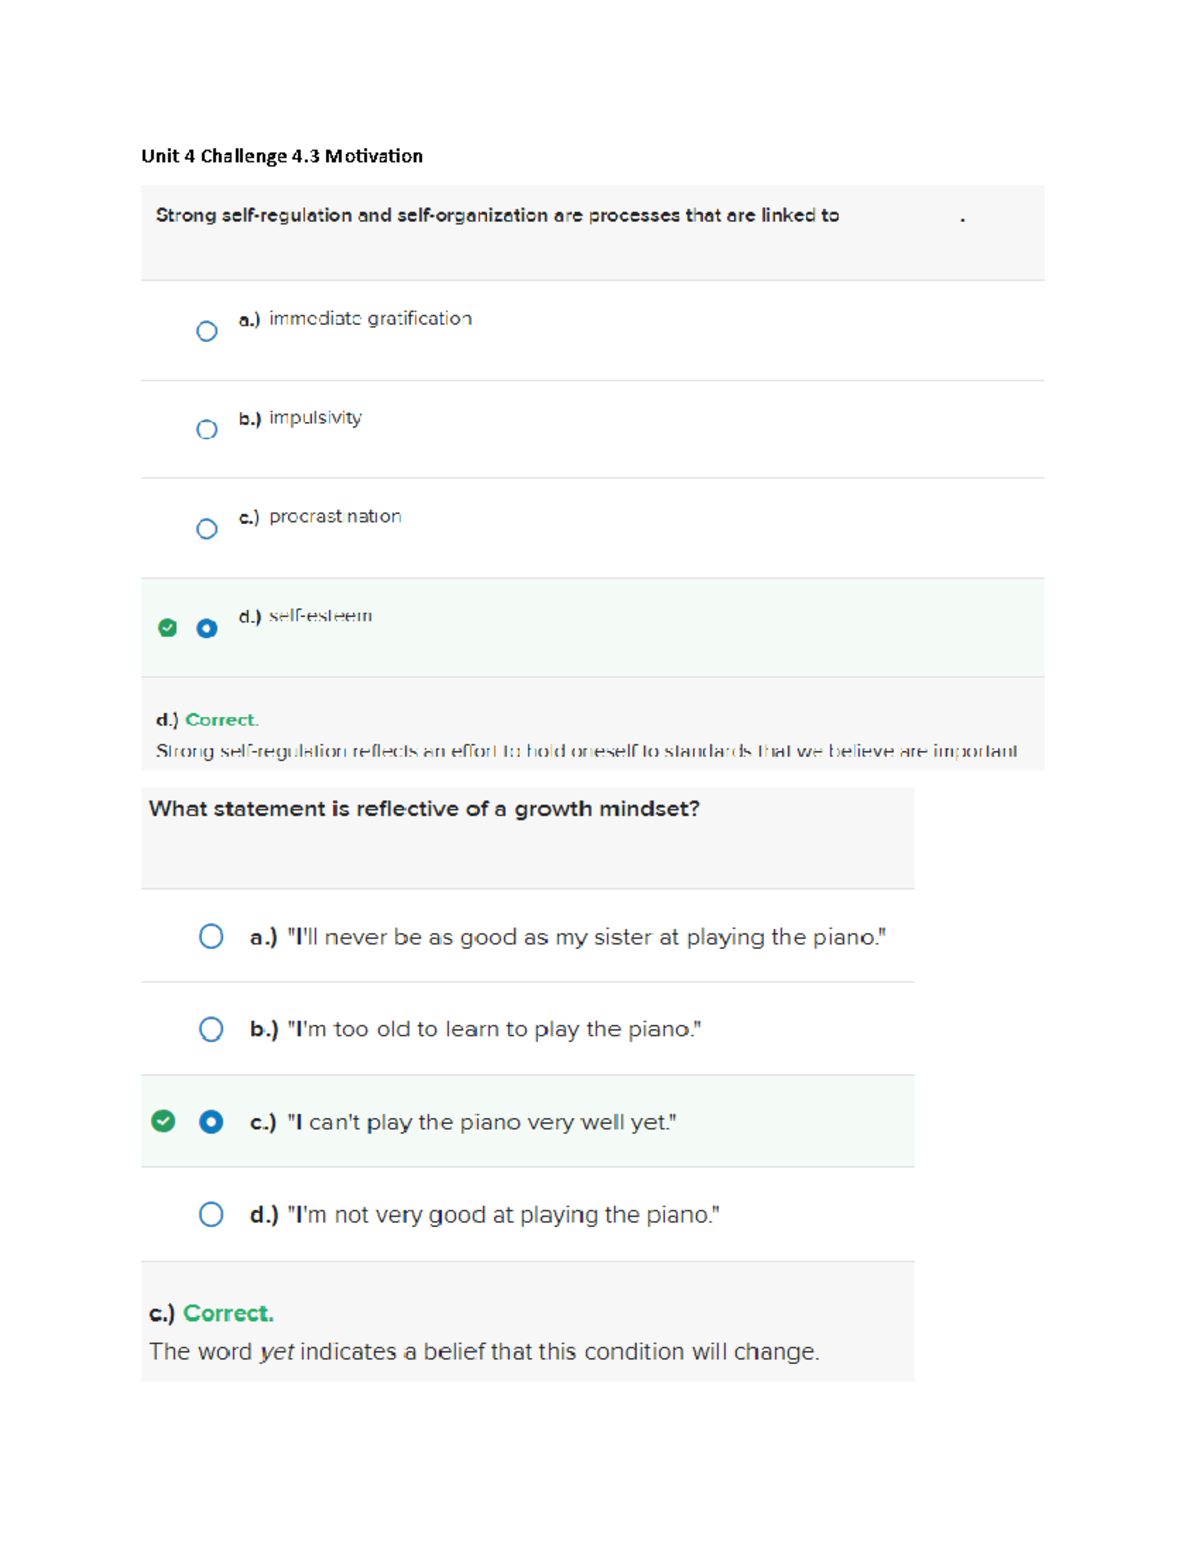The width and height of the screenshot is (1200, 1553).
Task: Click option label a.) immediate gratification text
Action: [354, 319]
